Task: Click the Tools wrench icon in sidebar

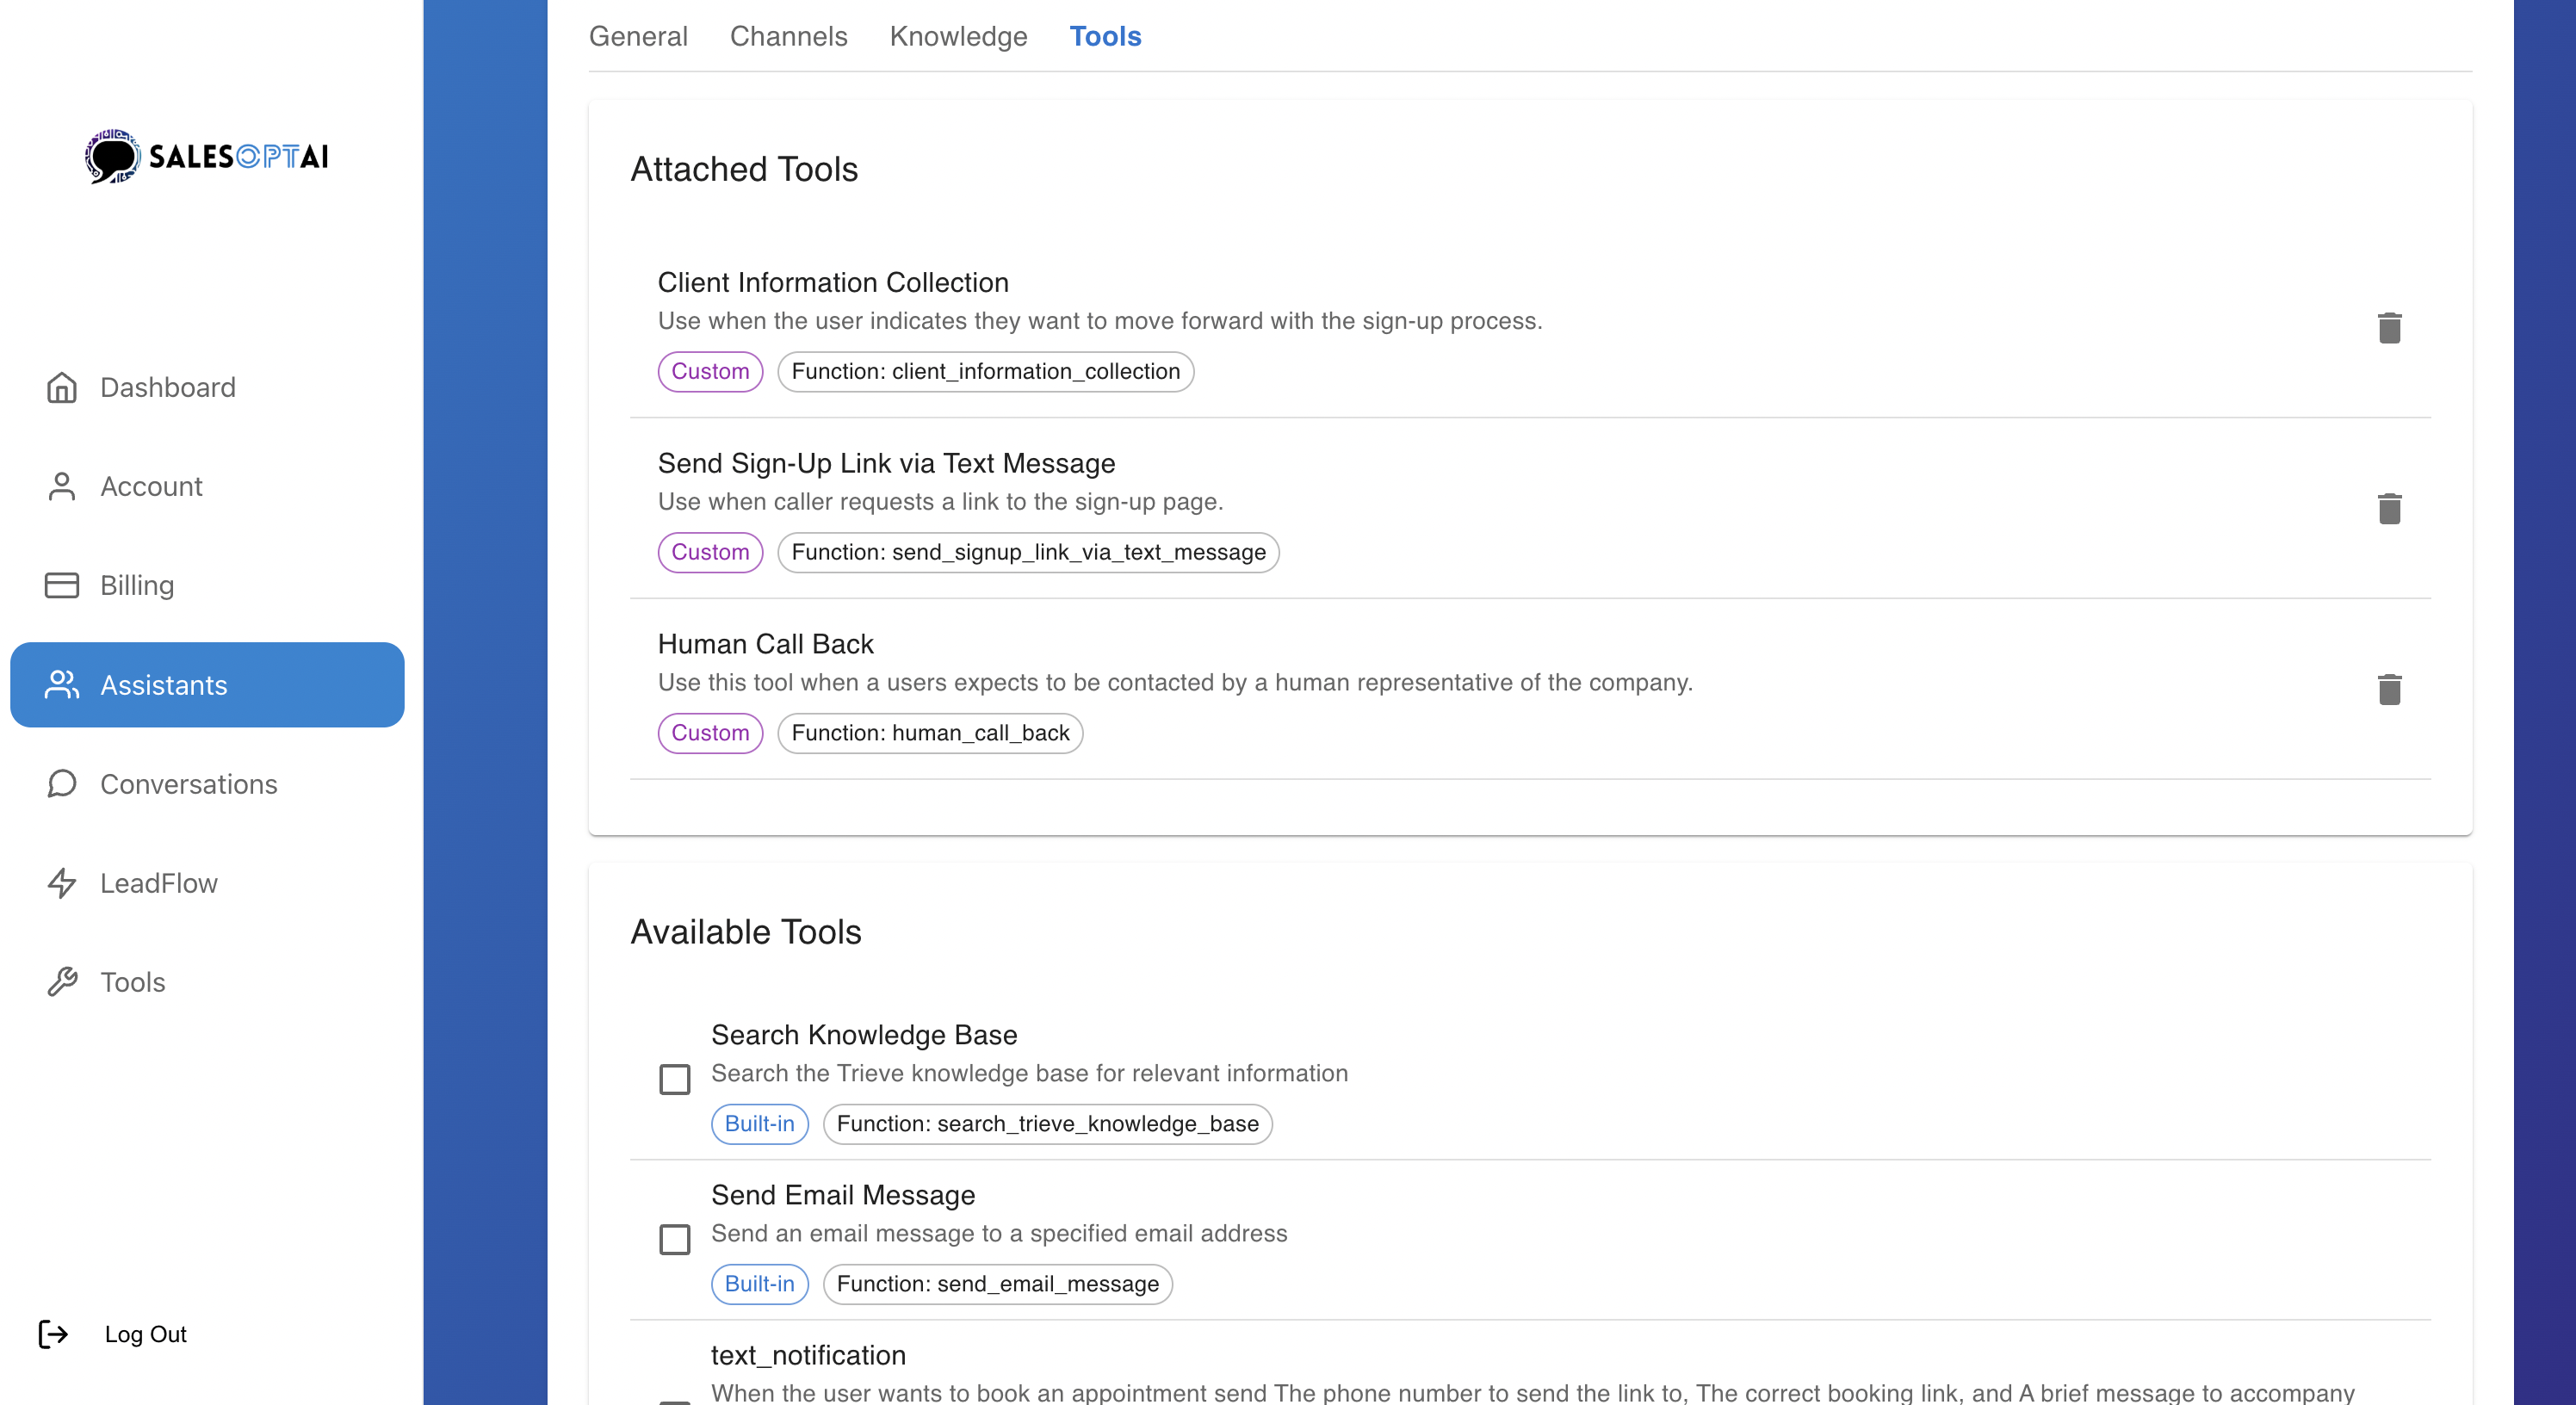Action: click(x=62, y=982)
